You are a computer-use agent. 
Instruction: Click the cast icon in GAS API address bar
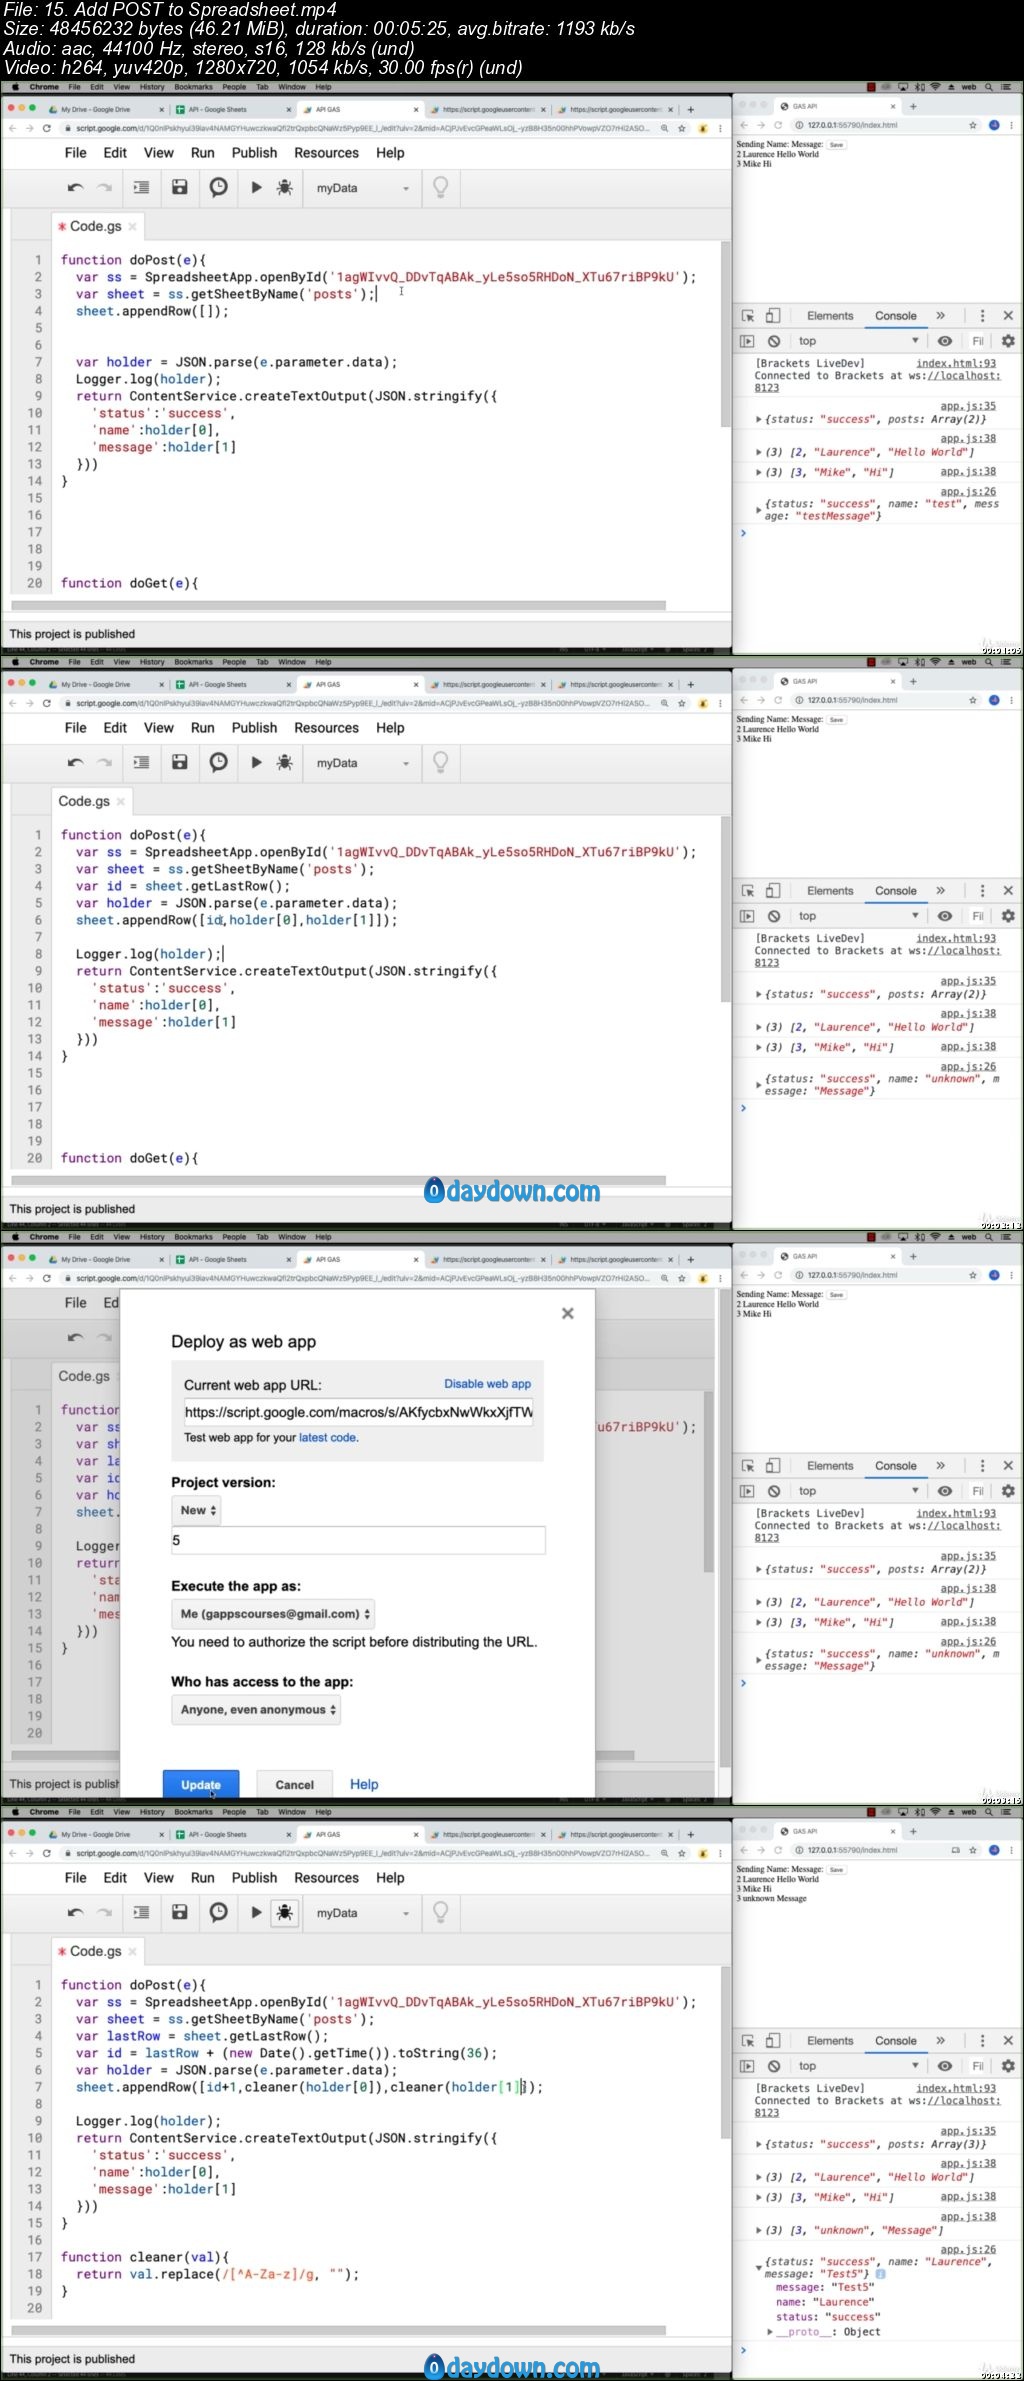coord(955,1850)
